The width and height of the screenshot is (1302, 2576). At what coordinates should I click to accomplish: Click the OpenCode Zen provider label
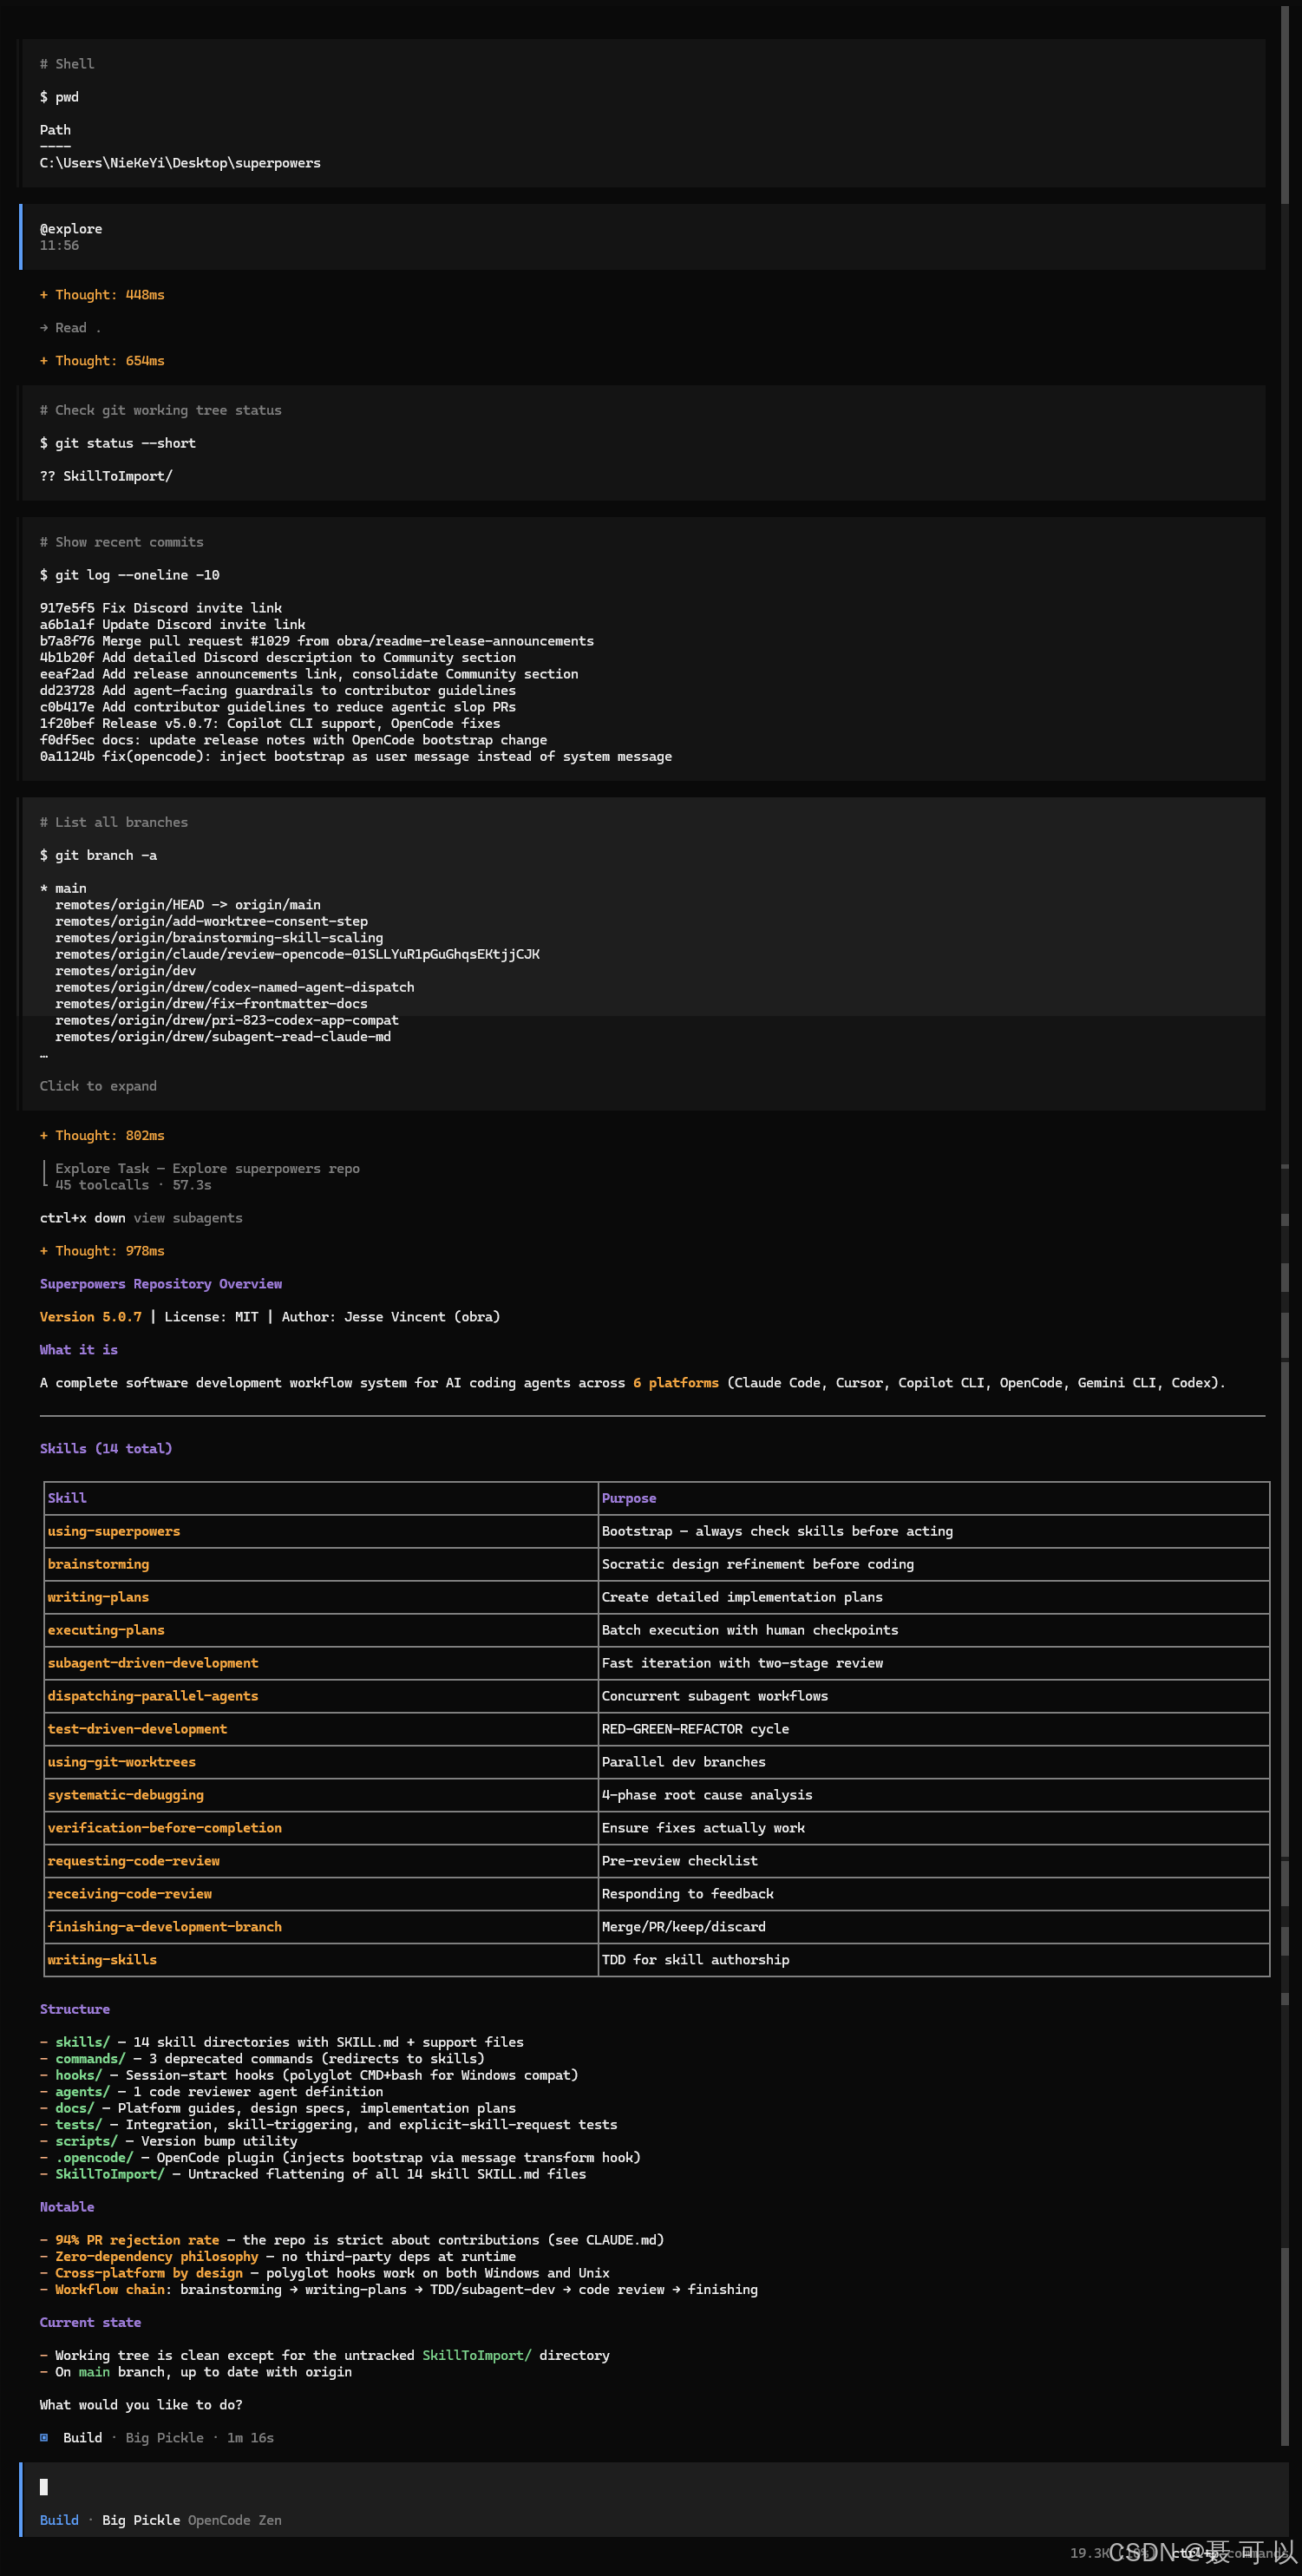235,2520
